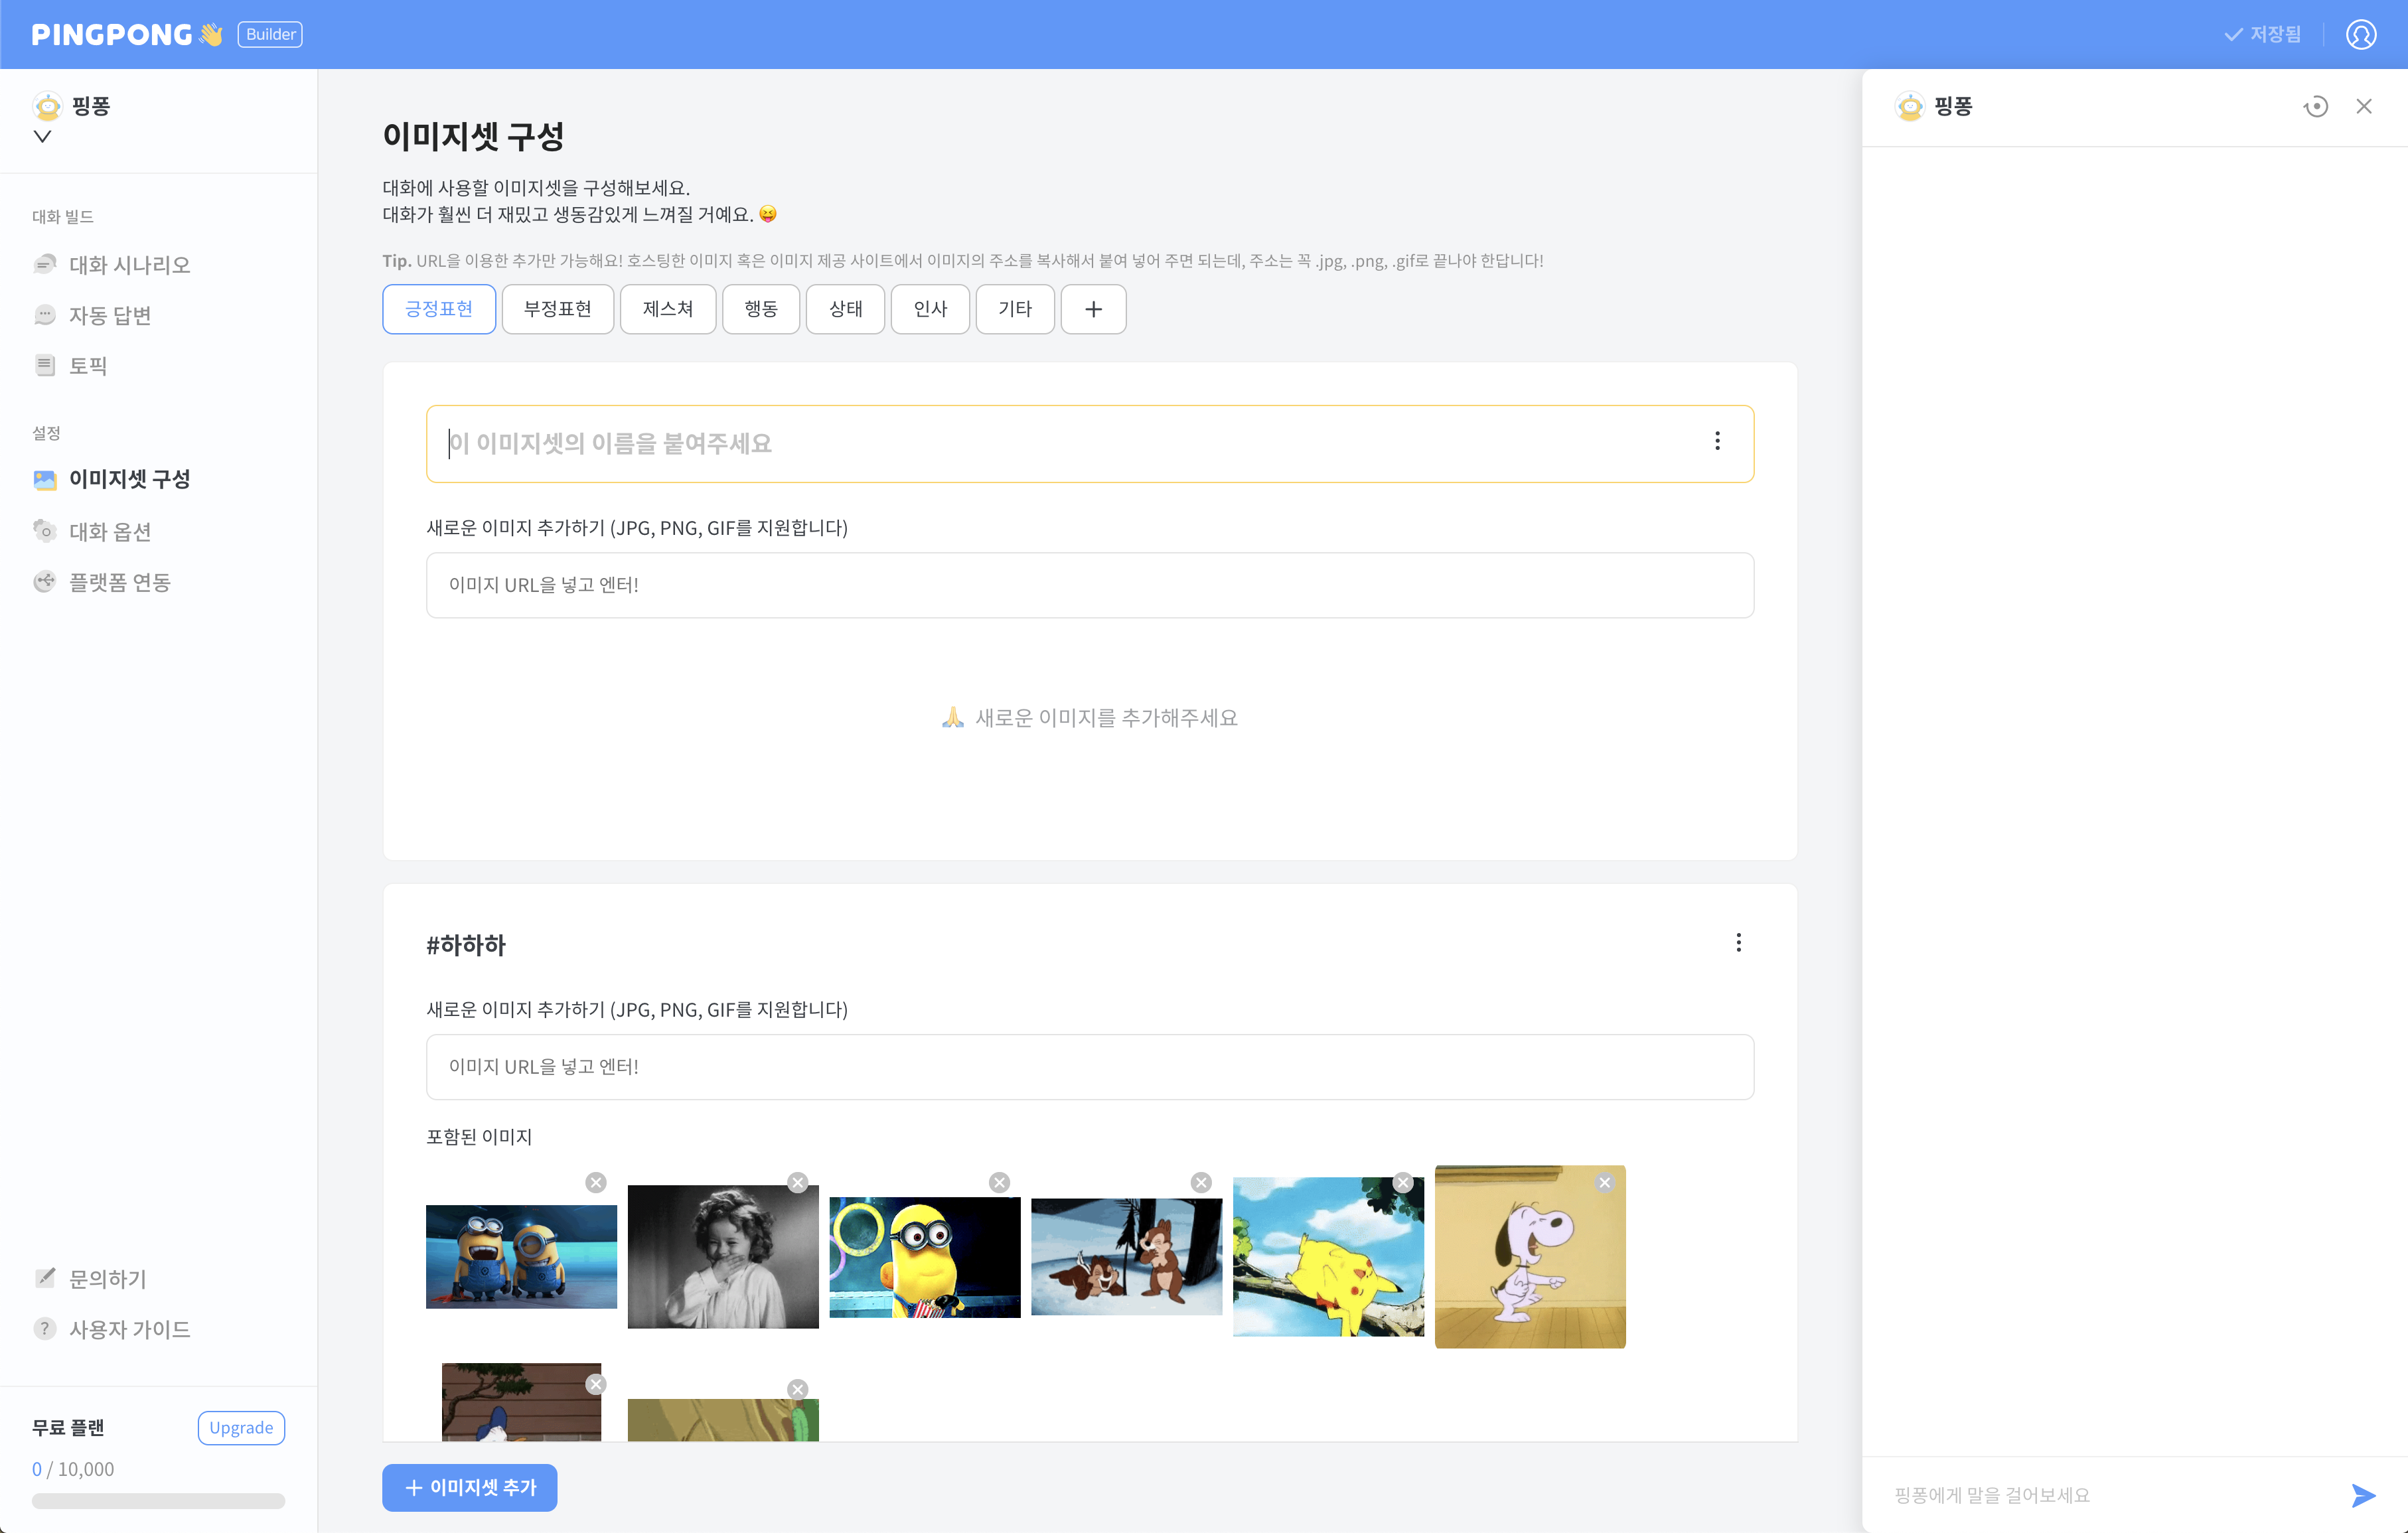Click the Upgrade plan button
The image size is (2408, 1533).
click(x=241, y=1427)
